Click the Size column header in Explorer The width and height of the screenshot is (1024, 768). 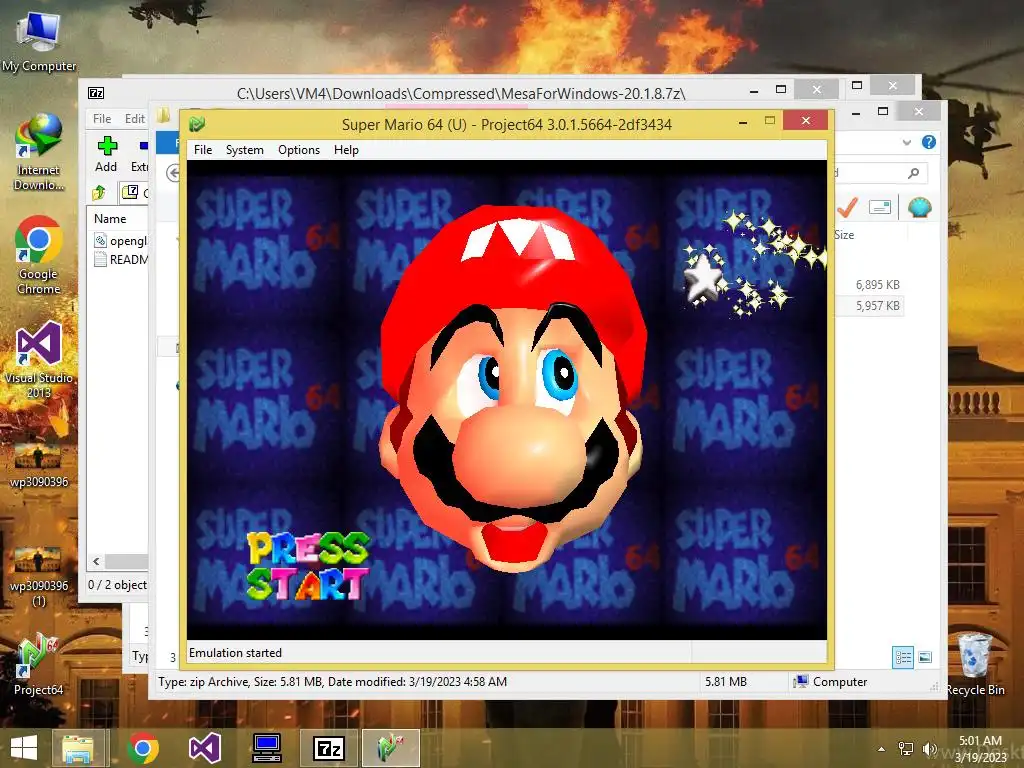coord(844,234)
